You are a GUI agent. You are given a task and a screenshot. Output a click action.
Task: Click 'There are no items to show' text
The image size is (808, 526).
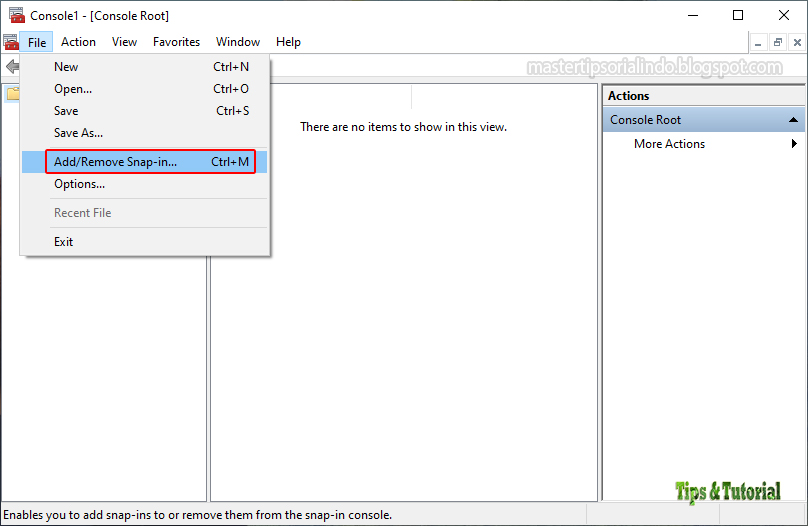point(403,127)
